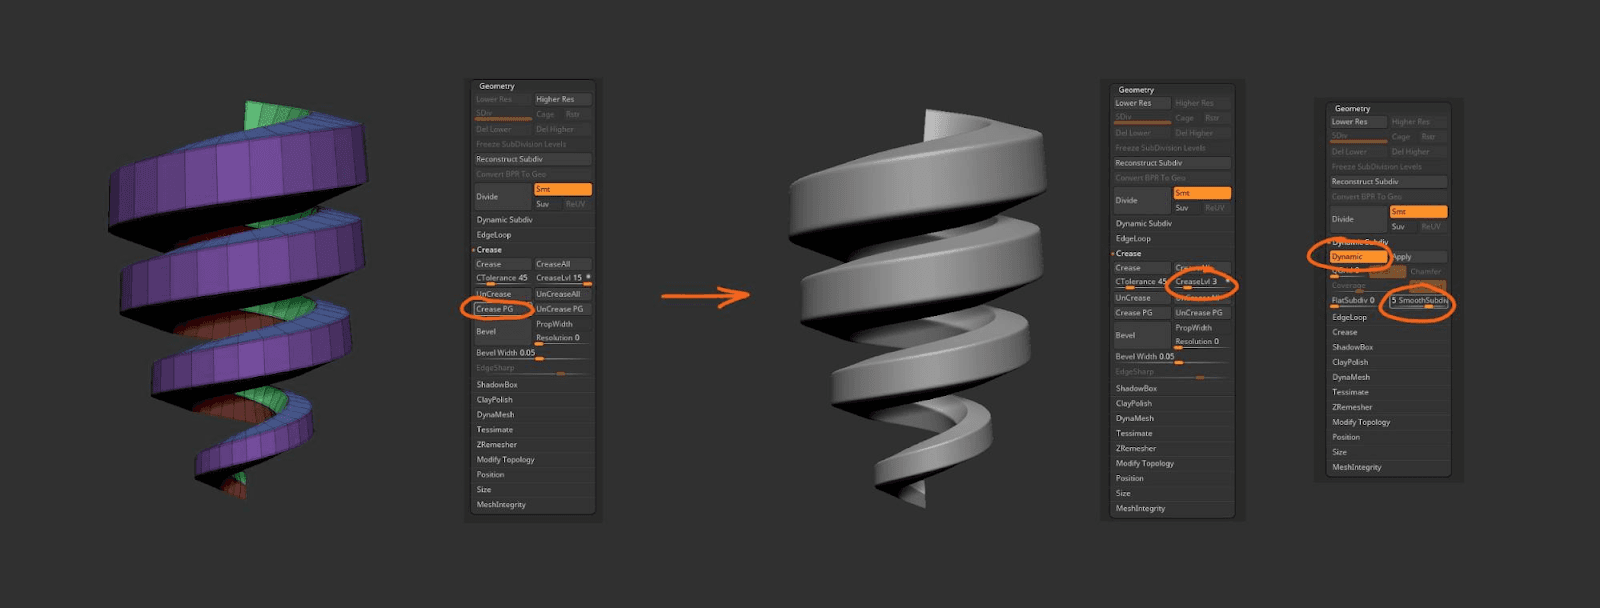Expand the Crease section in the rightmost panel

coord(1345,332)
